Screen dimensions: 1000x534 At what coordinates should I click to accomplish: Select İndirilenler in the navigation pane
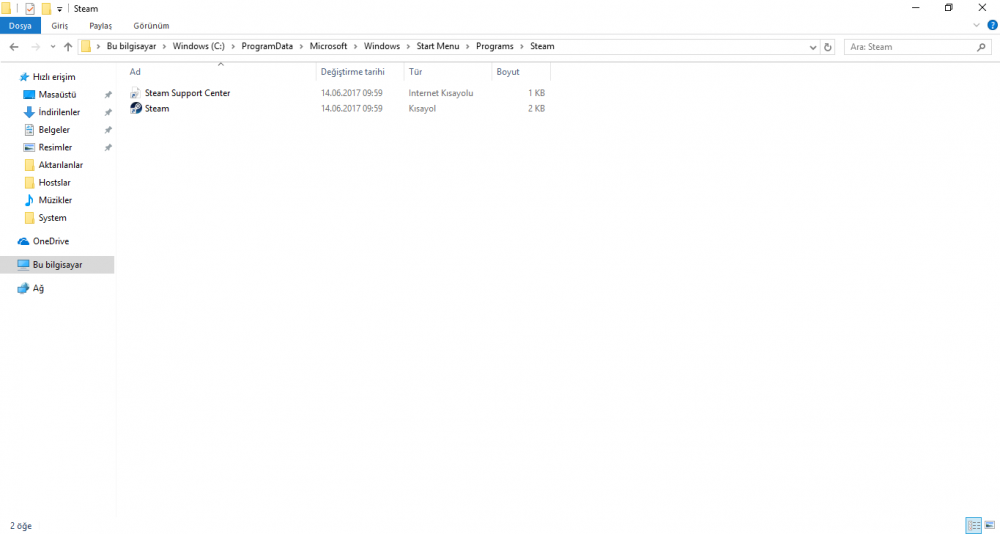point(59,112)
